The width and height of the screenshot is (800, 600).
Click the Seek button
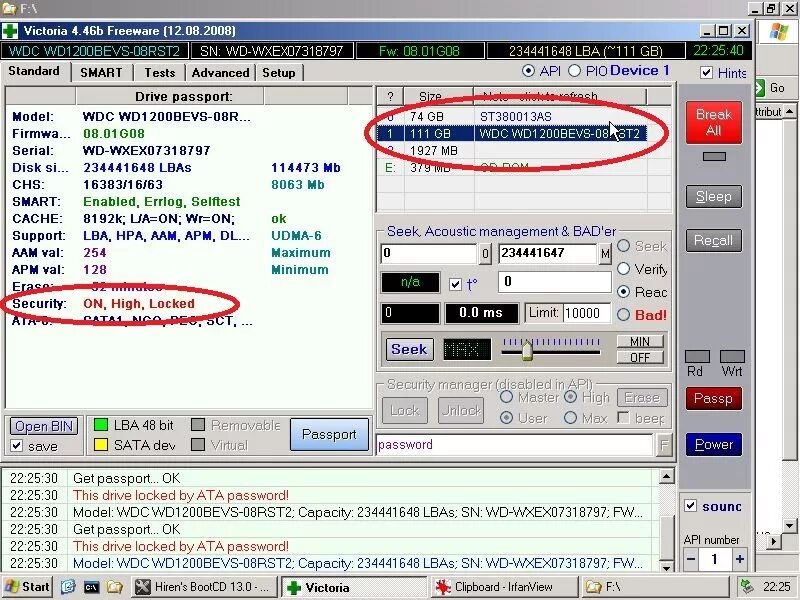(409, 349)
